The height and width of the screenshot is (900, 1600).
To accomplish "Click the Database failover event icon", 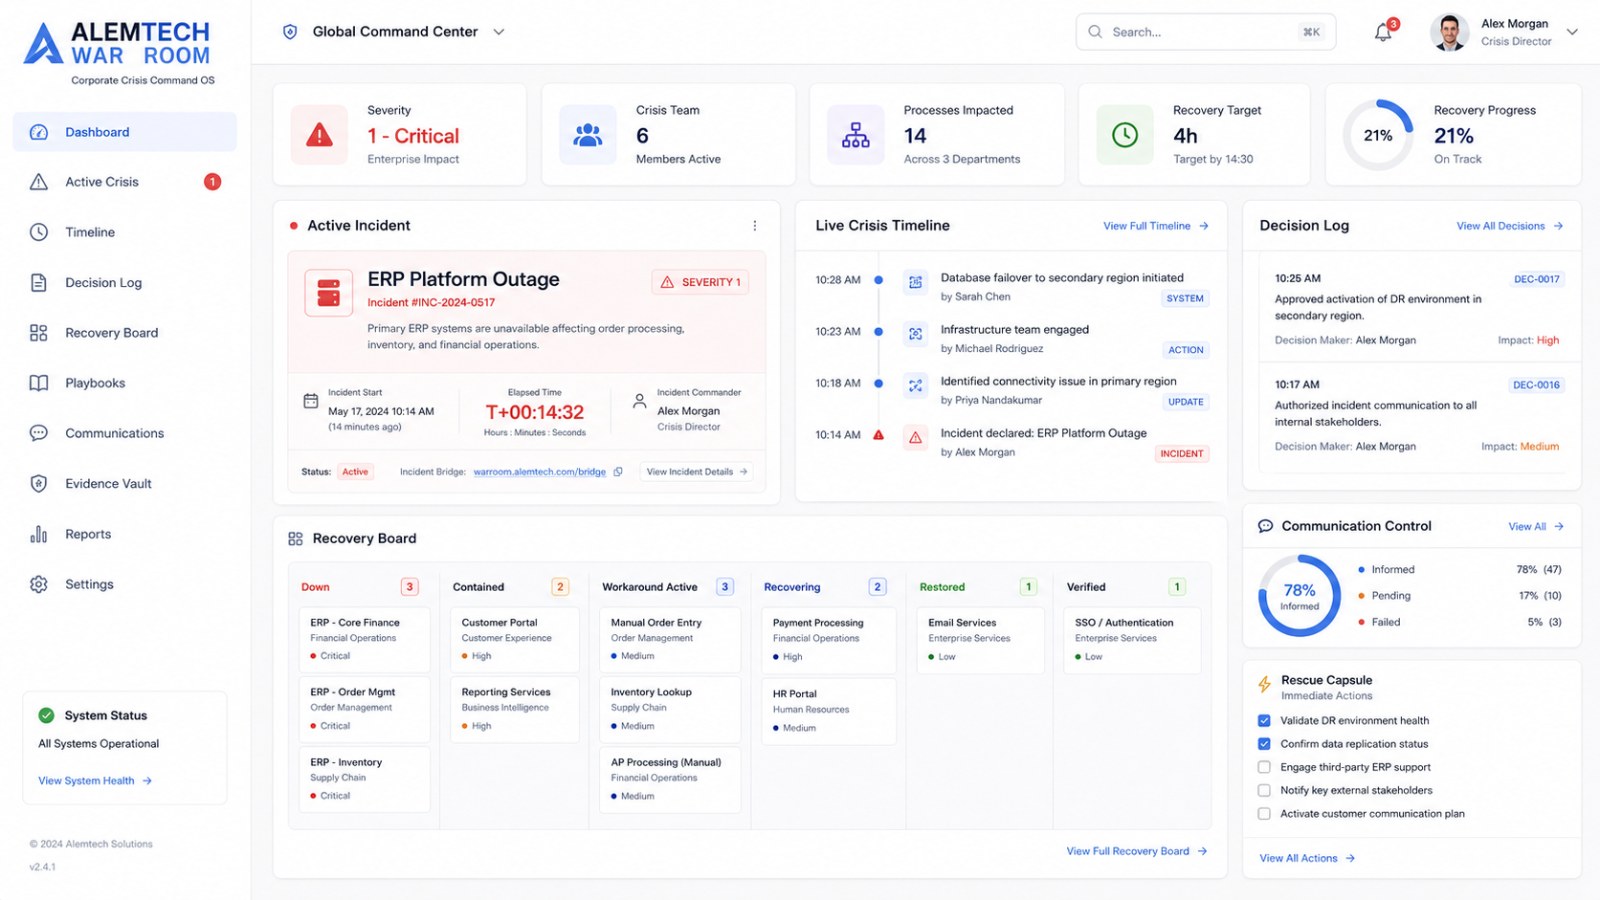I will click(x=915, y=282).
